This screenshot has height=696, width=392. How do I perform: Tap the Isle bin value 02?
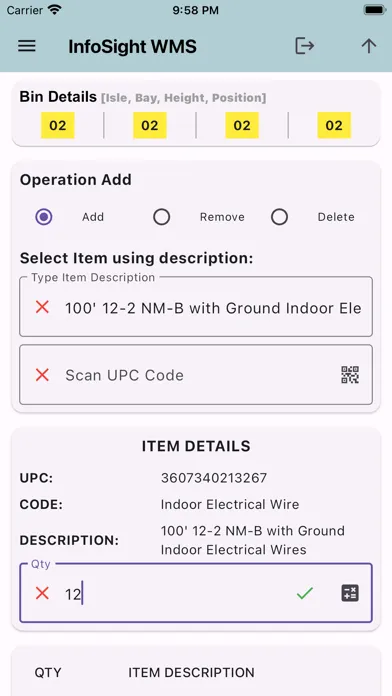pos(58,125)
